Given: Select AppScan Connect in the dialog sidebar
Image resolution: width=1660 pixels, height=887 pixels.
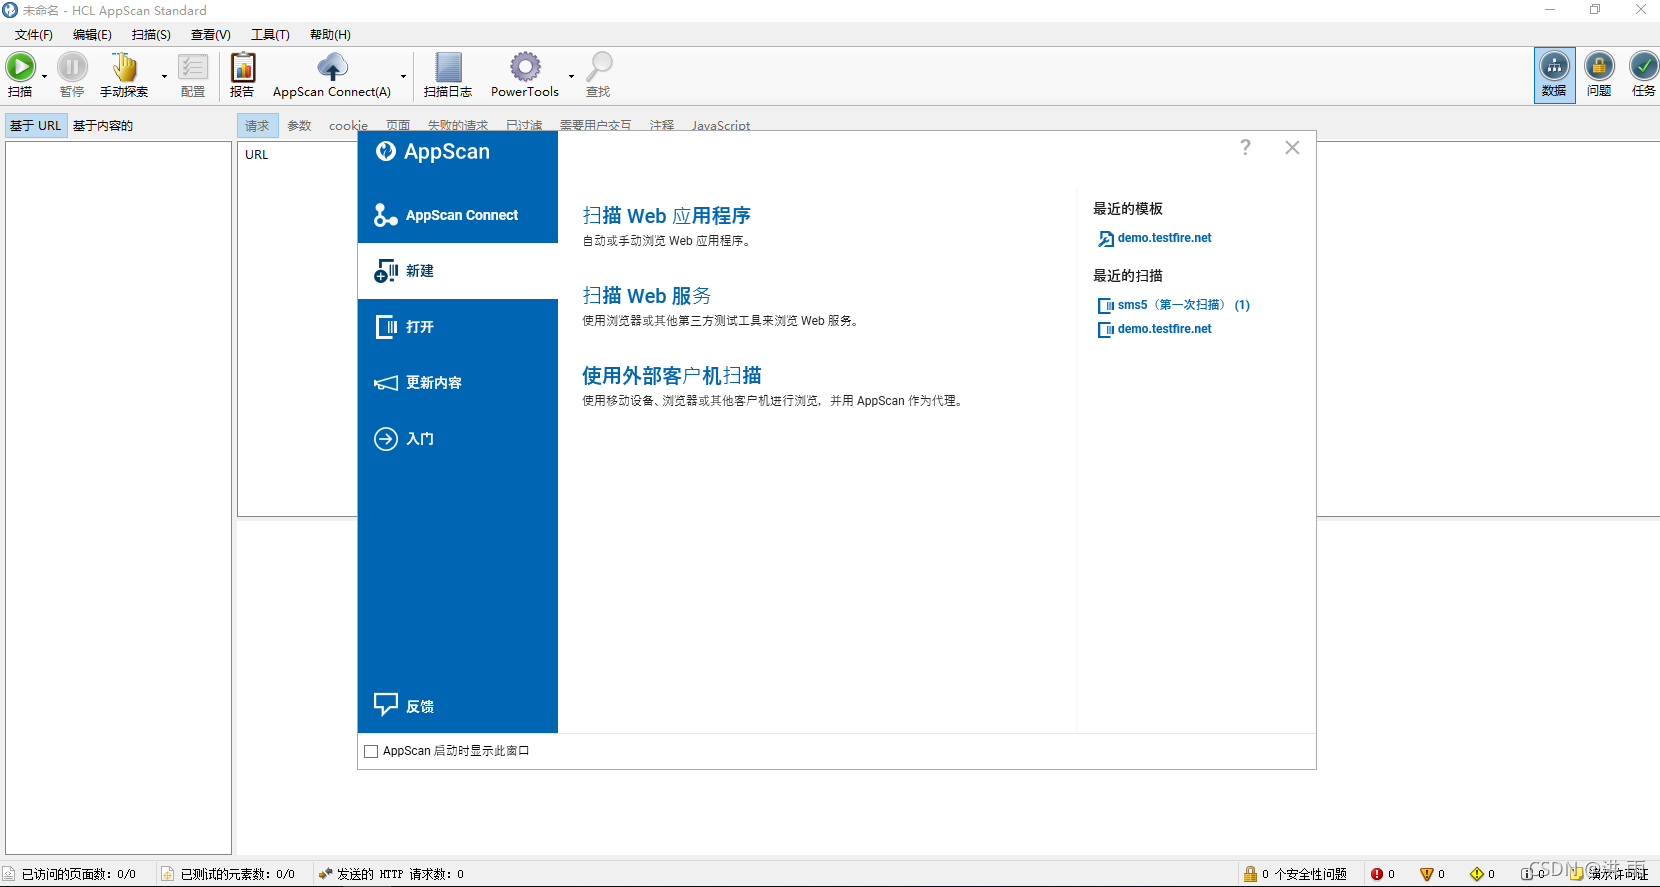Looking at the screenshot, I should coord(458,215).
